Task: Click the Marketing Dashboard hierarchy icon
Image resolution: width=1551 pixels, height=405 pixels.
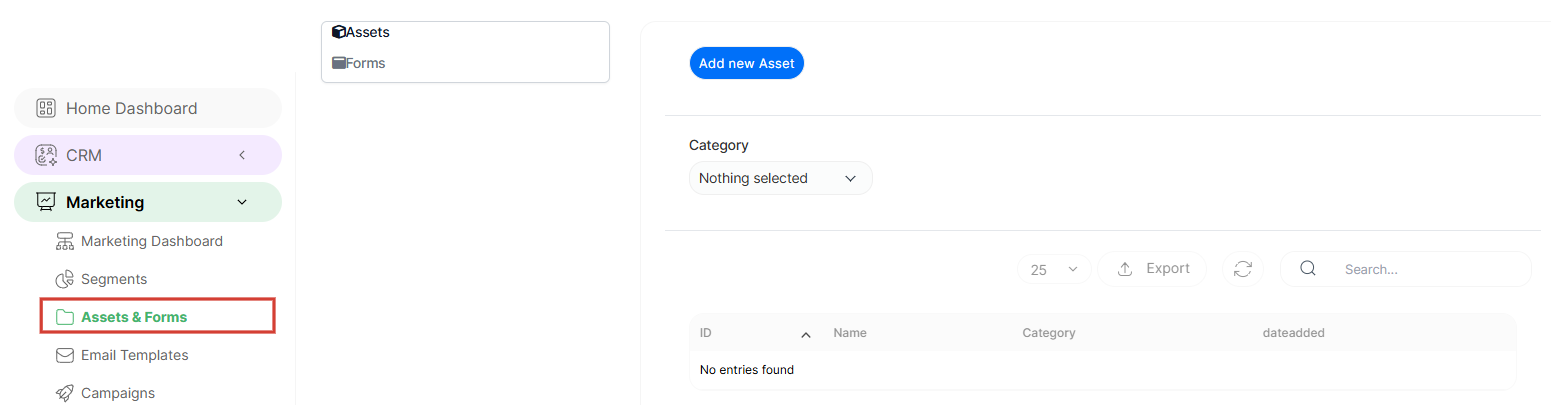Action: tap(65, 241)
